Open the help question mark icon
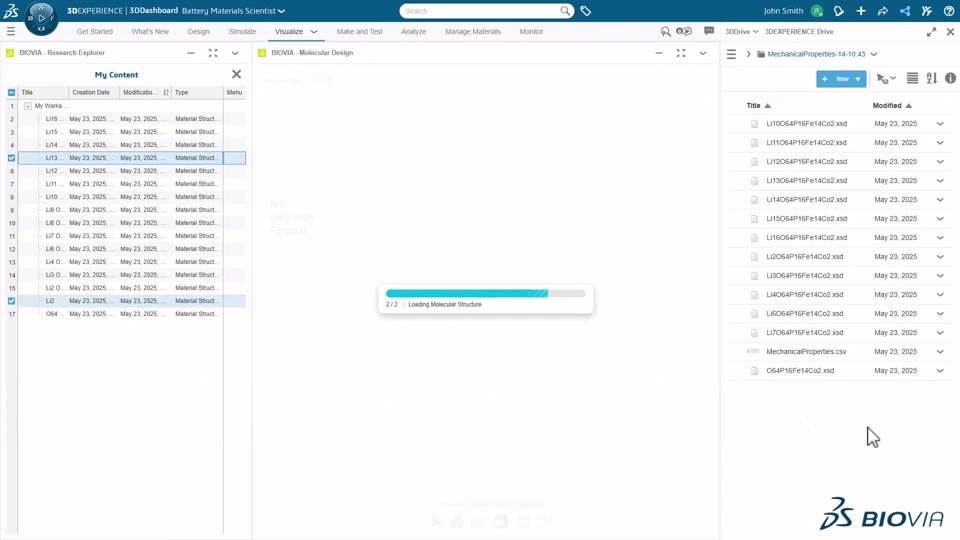Image resolution: width=960 pixels, height=540 pixels. [949, 11]
